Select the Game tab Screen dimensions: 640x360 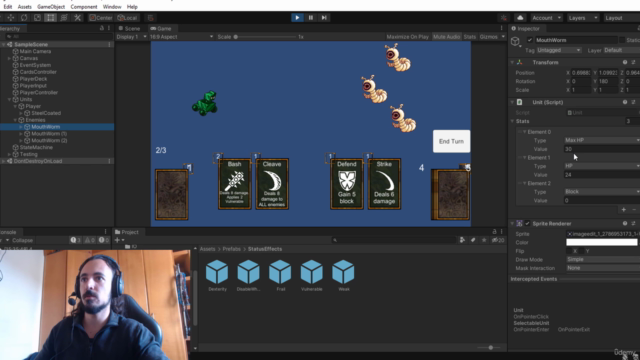point(161,29)
